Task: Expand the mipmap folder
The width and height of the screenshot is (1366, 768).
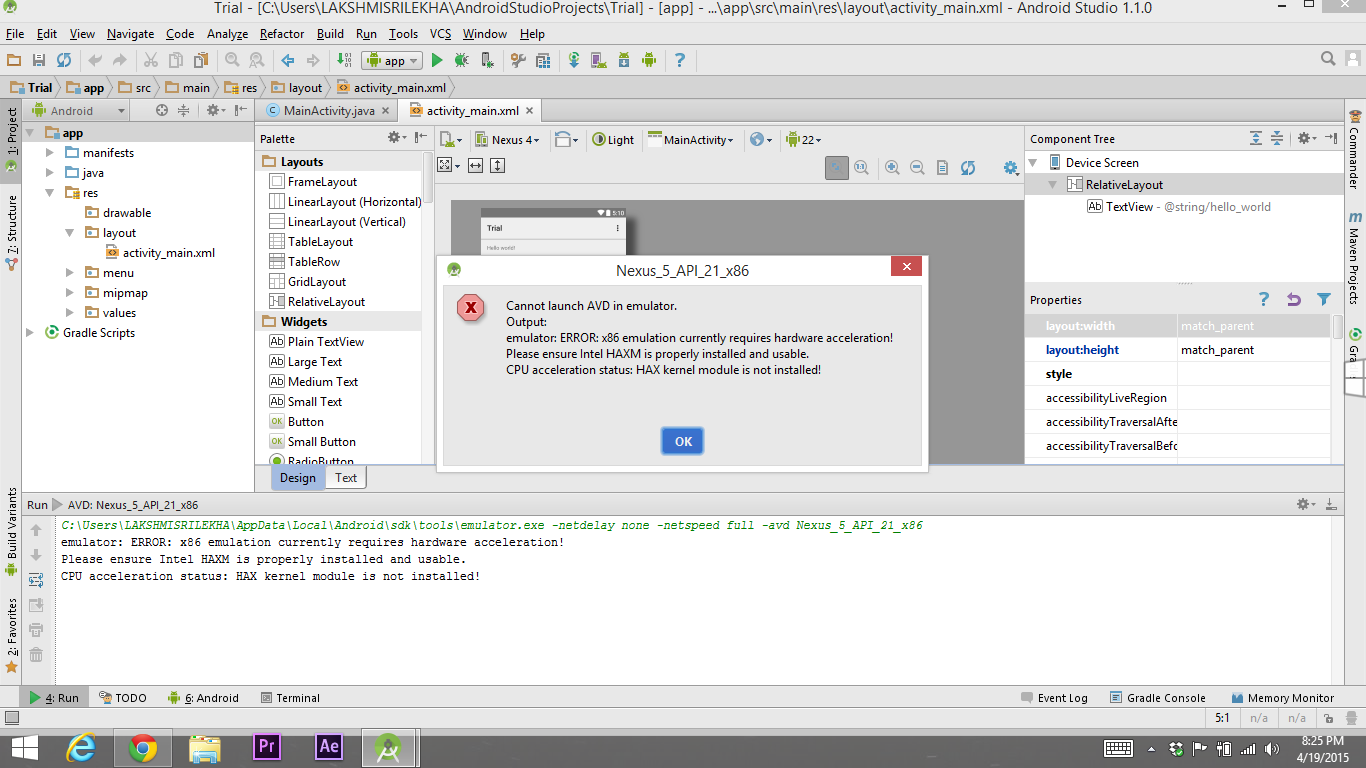Action: pos(70,293)
